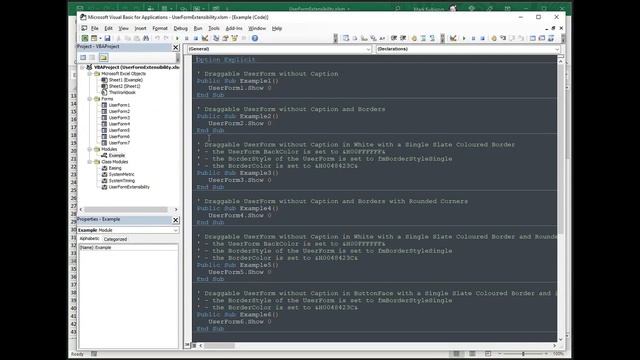Click the Excel macro record status icon

pyautogui.click(x=94, y=354)
